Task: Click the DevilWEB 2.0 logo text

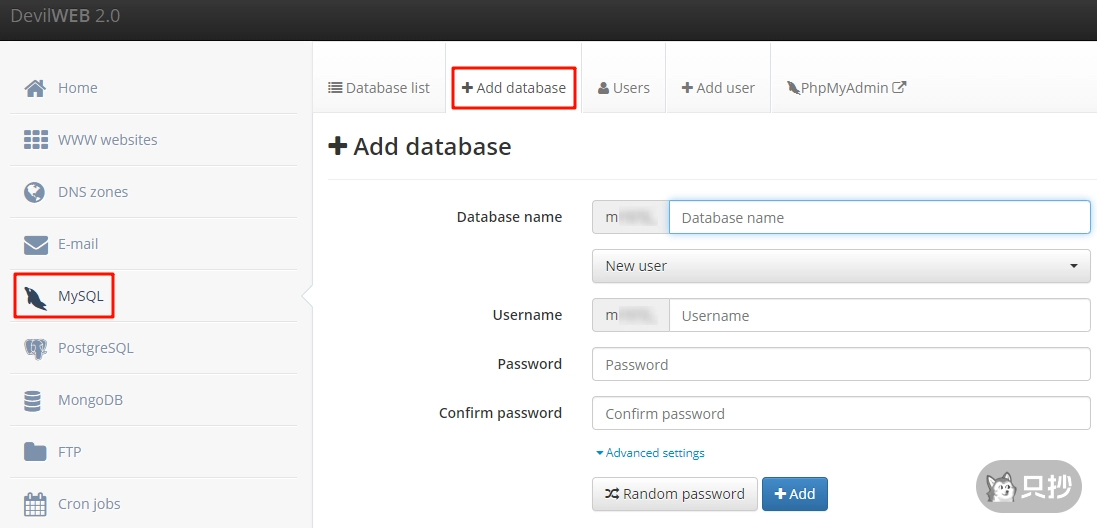Action: coord(65,15)
